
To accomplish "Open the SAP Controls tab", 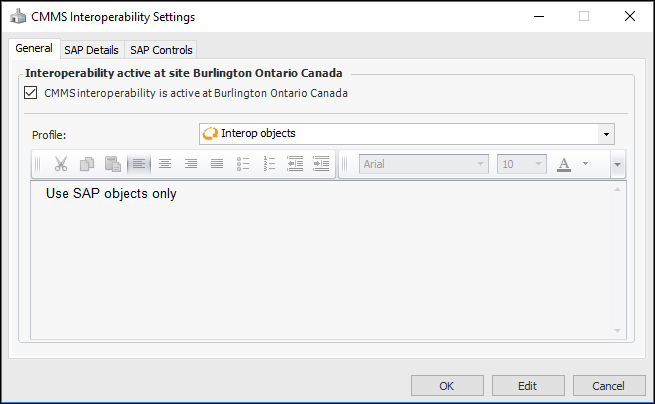I will (x=161, y=49).
